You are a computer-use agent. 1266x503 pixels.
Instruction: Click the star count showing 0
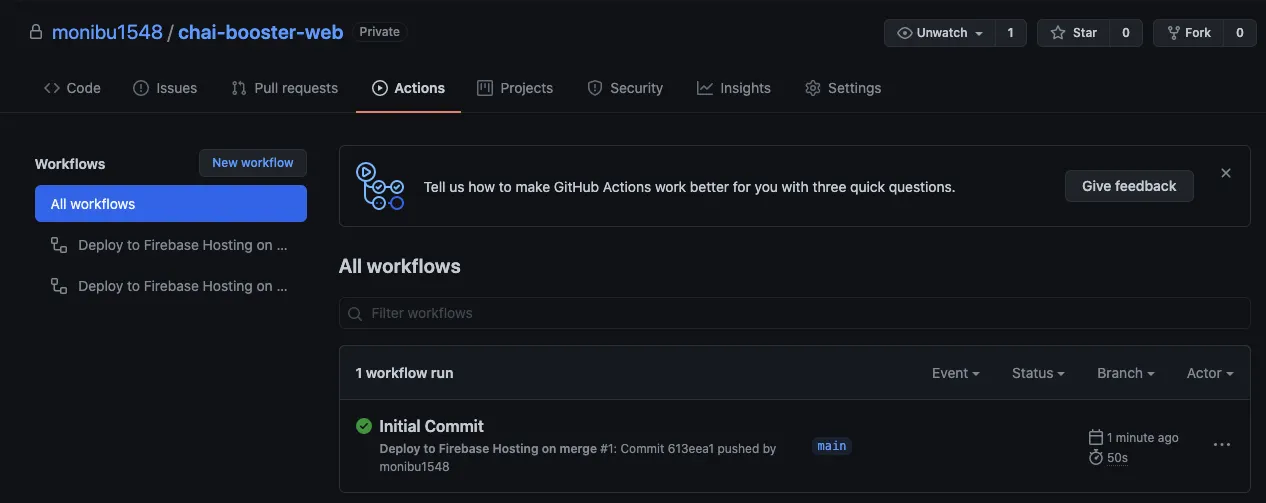pyautogui.click(x=1125, y=33)
